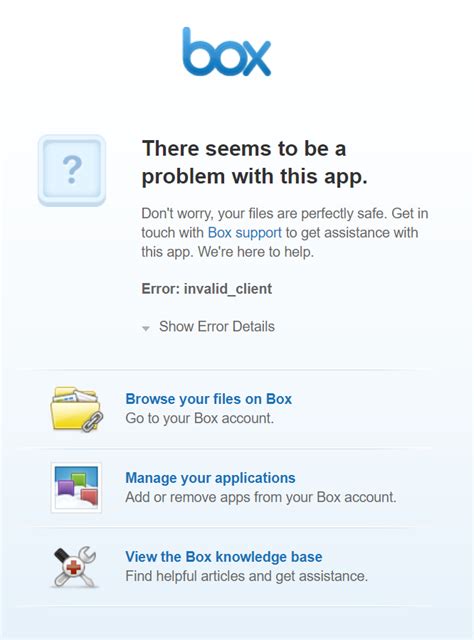Click Add or remove apps description
Image resolution: width=474 pixels, height=640 pixels.
(261, 497)
